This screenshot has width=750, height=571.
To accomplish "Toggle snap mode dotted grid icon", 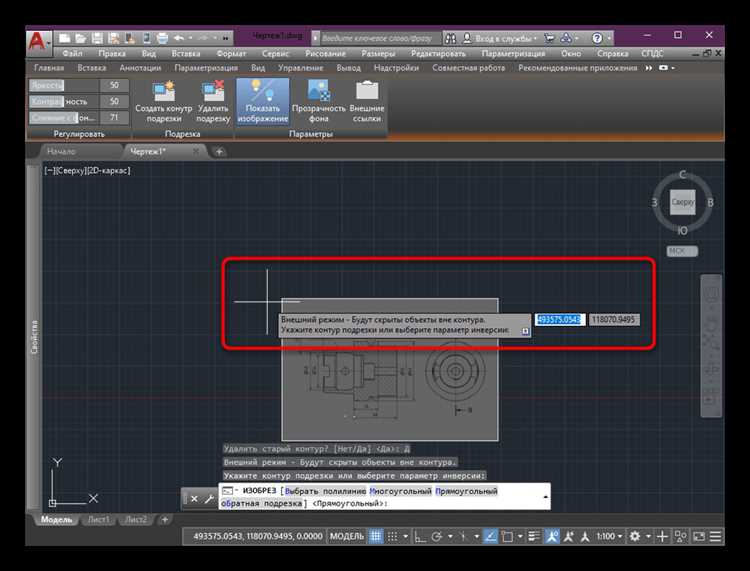I will (x=392, y=537).
